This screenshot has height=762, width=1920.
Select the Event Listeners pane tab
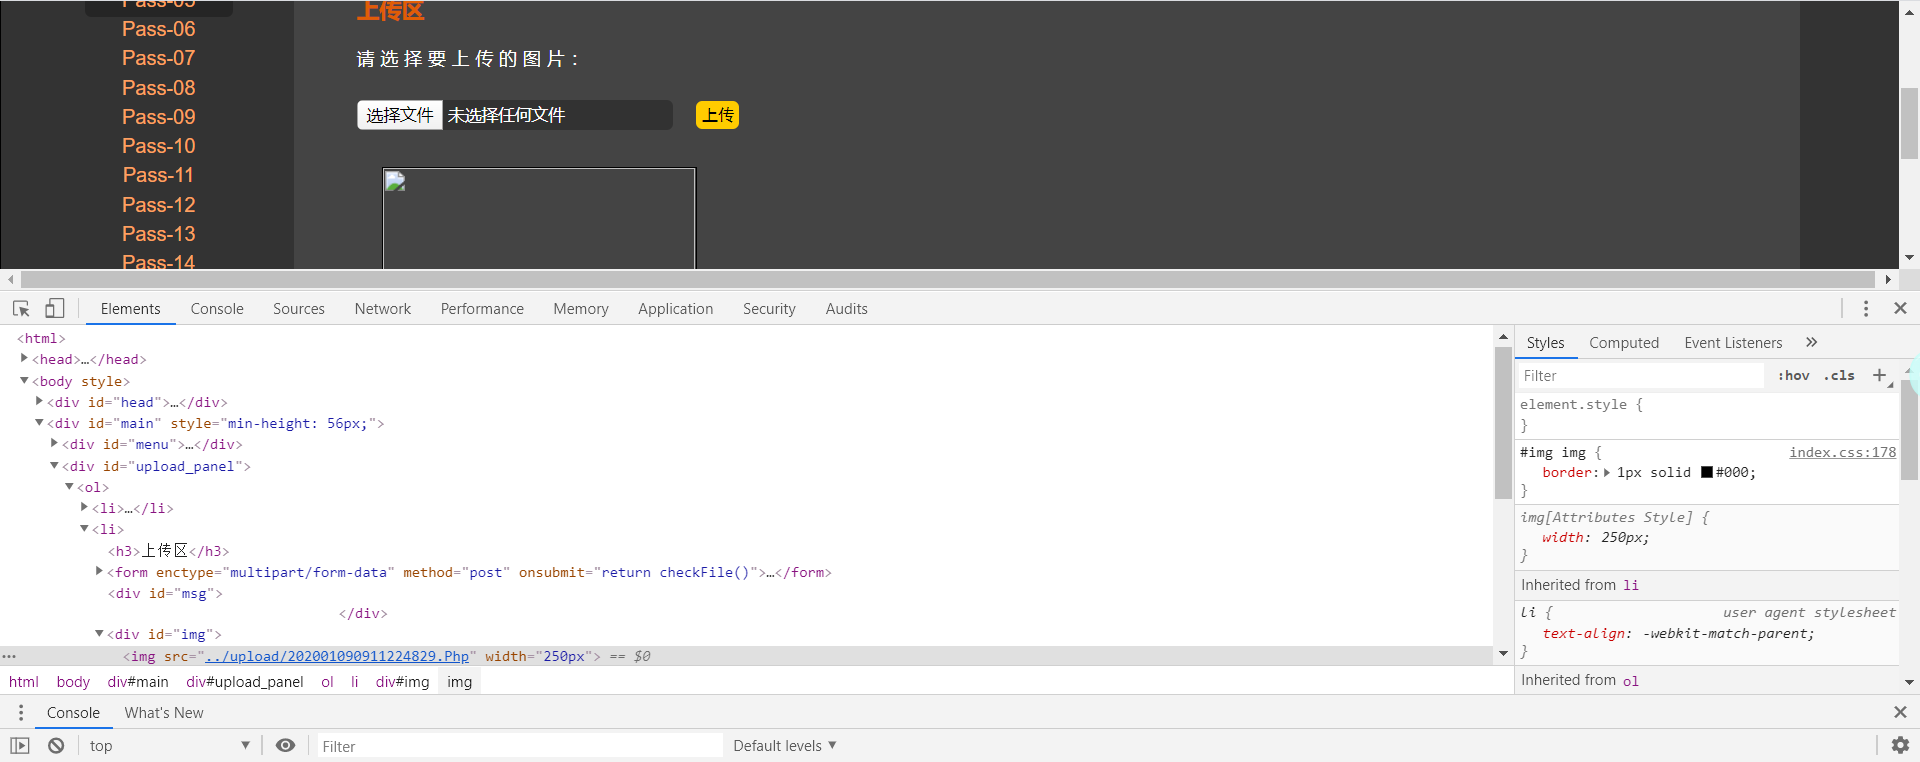click(x=1733, y=343)
